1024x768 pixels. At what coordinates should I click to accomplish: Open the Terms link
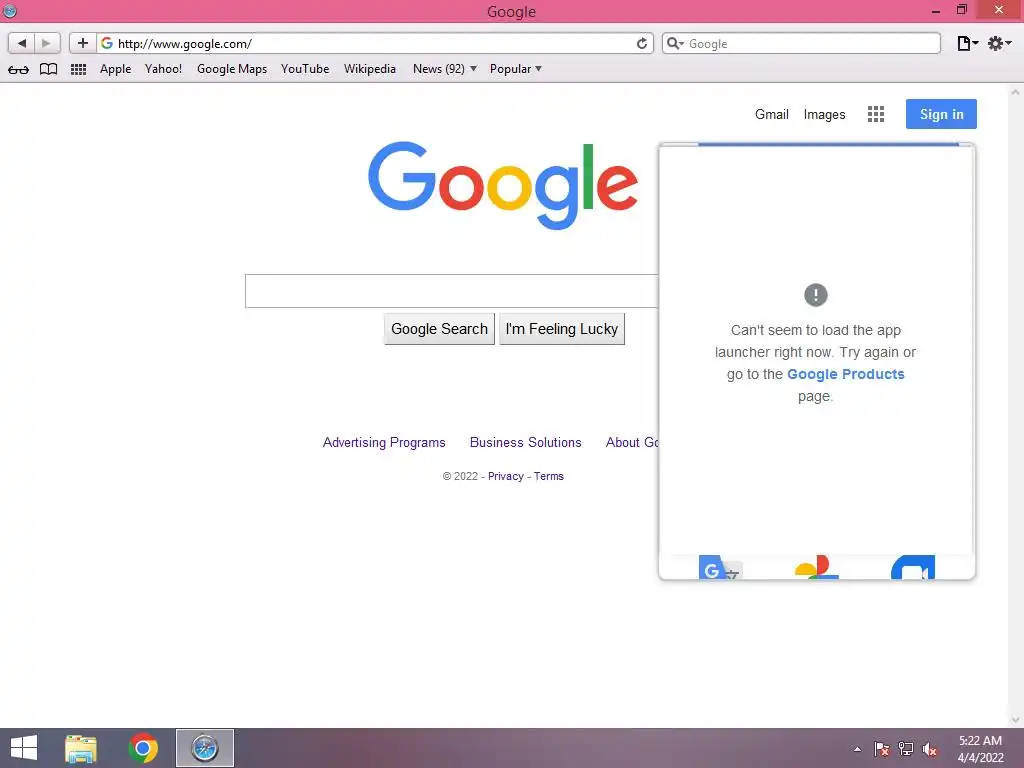(549, 476)
